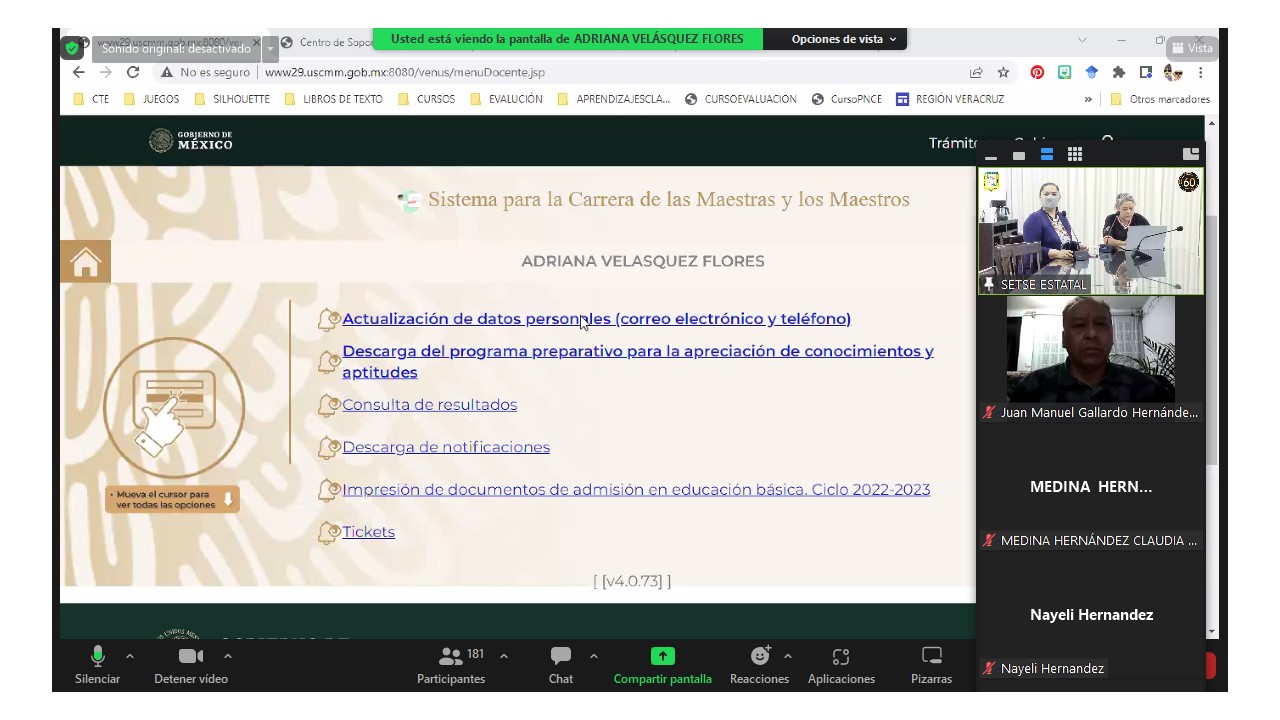Click the green encryption shield icon in Zoom

pos(72,48)
